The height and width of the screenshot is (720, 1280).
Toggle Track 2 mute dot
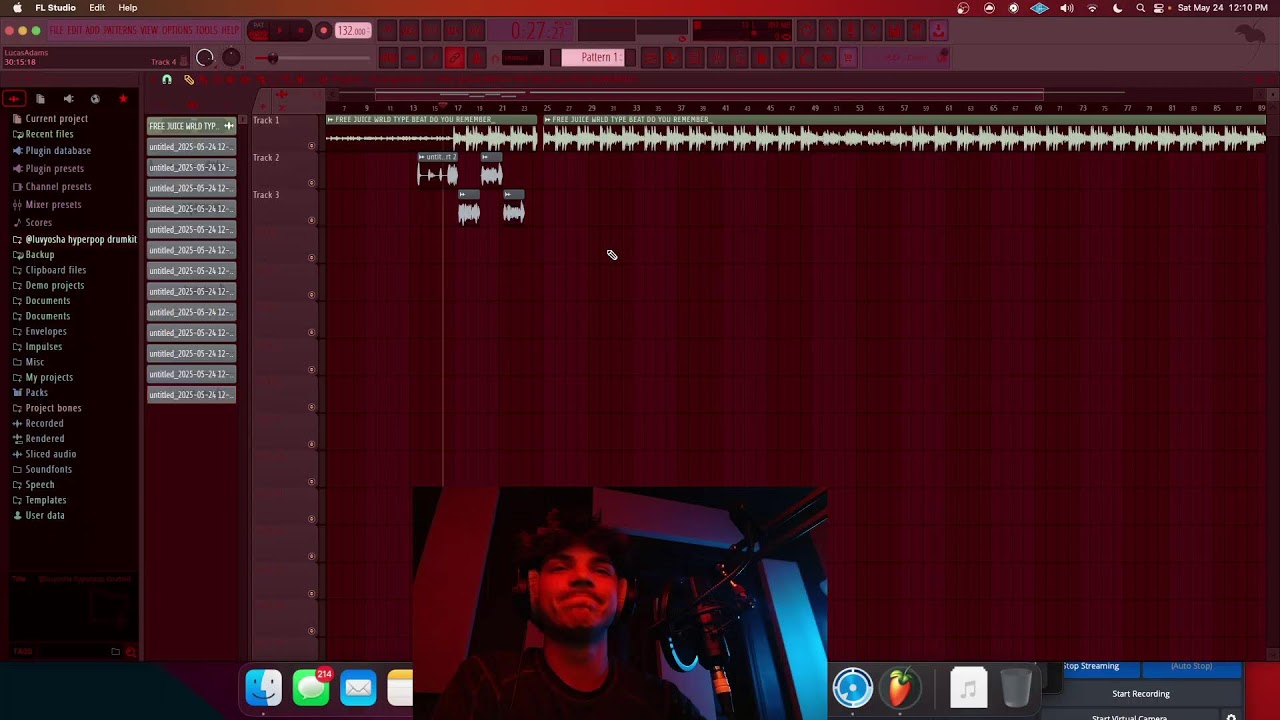pyautogui.click(x=311, y=183)
